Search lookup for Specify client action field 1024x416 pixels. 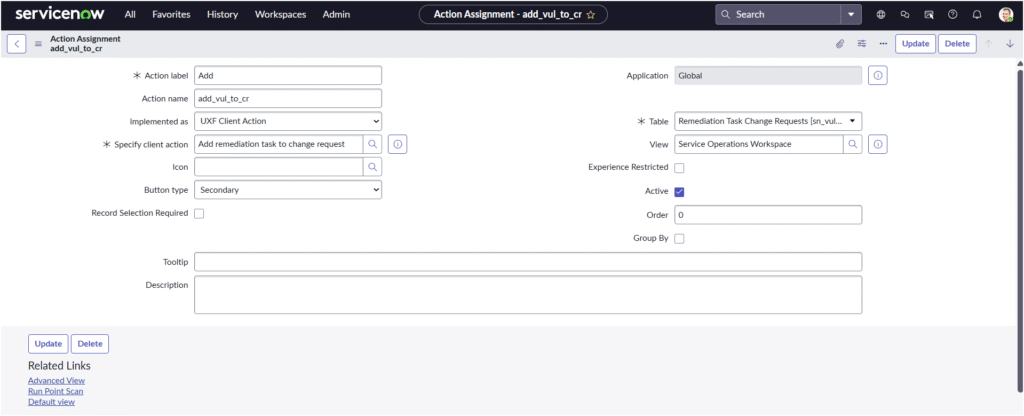(371, 144)
